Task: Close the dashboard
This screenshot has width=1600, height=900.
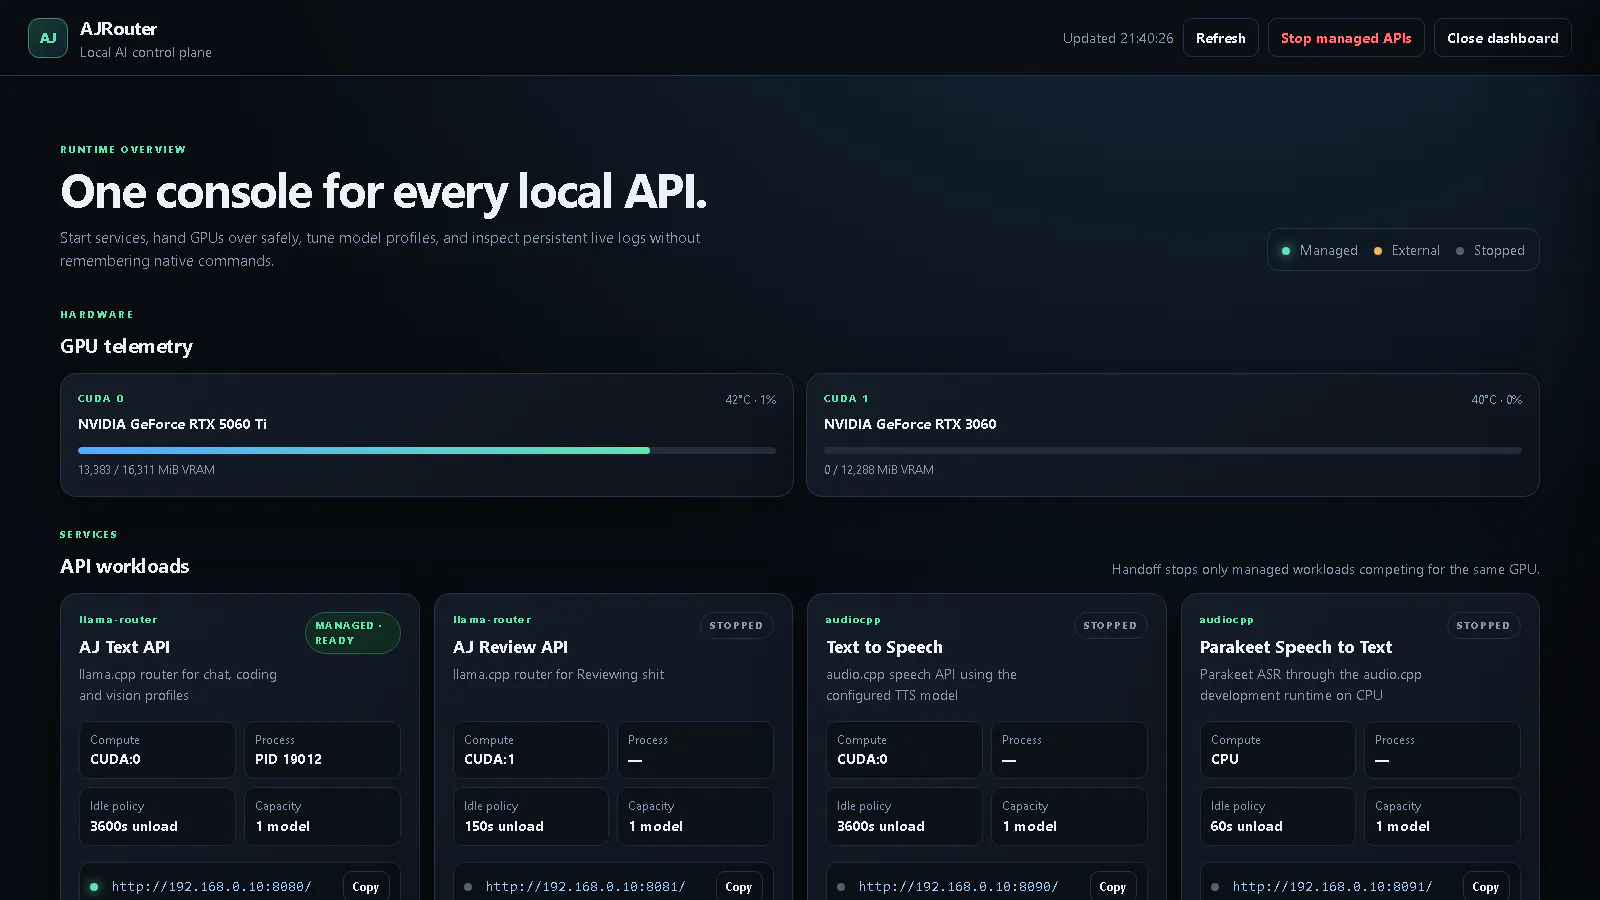Action: [x=1503, y=38]
